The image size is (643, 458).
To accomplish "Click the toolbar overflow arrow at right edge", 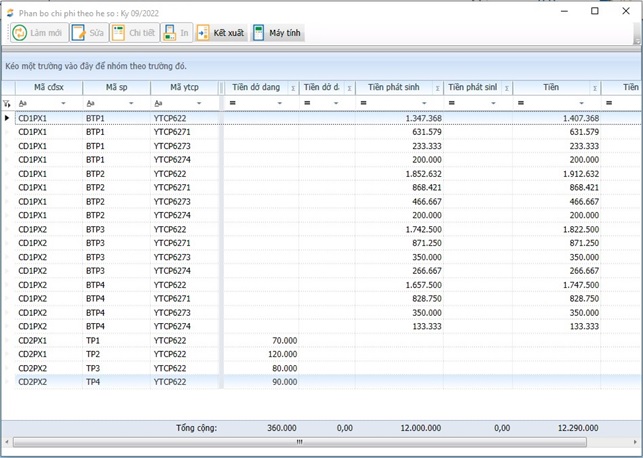I will (x=637, y=40).
